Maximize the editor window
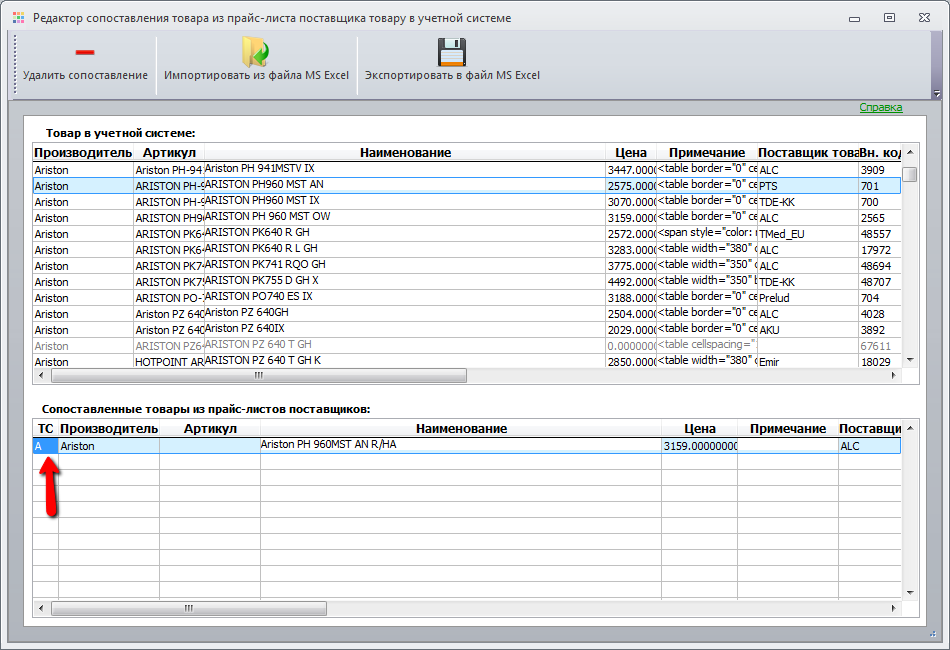950x650 pixels. coord(889,18)
